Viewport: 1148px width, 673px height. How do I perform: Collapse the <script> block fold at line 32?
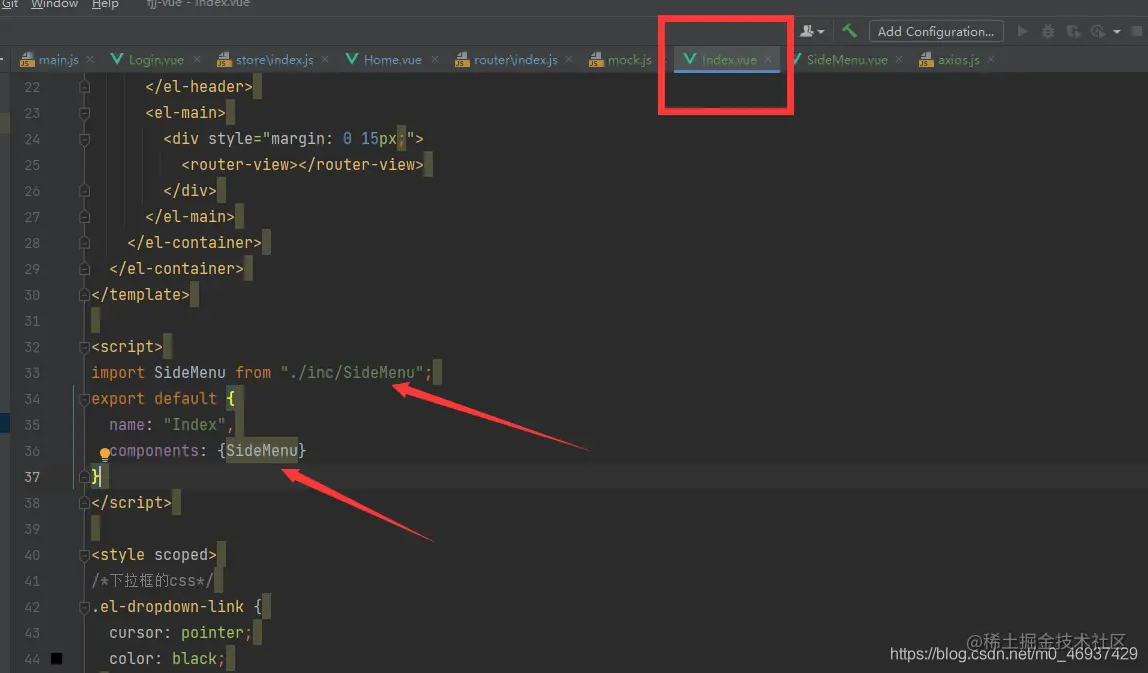point(84,347)
